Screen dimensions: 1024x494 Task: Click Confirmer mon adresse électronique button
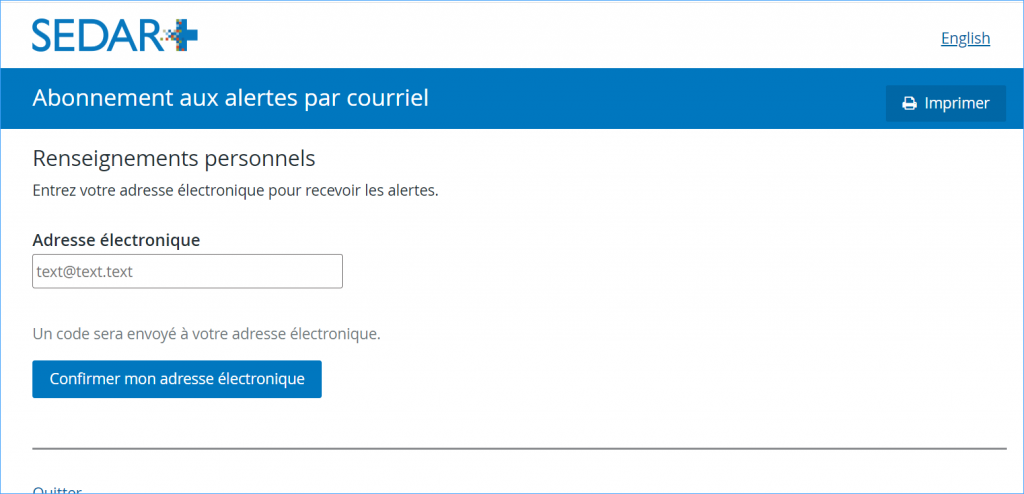pyautogui.click(x=177, y=379)
